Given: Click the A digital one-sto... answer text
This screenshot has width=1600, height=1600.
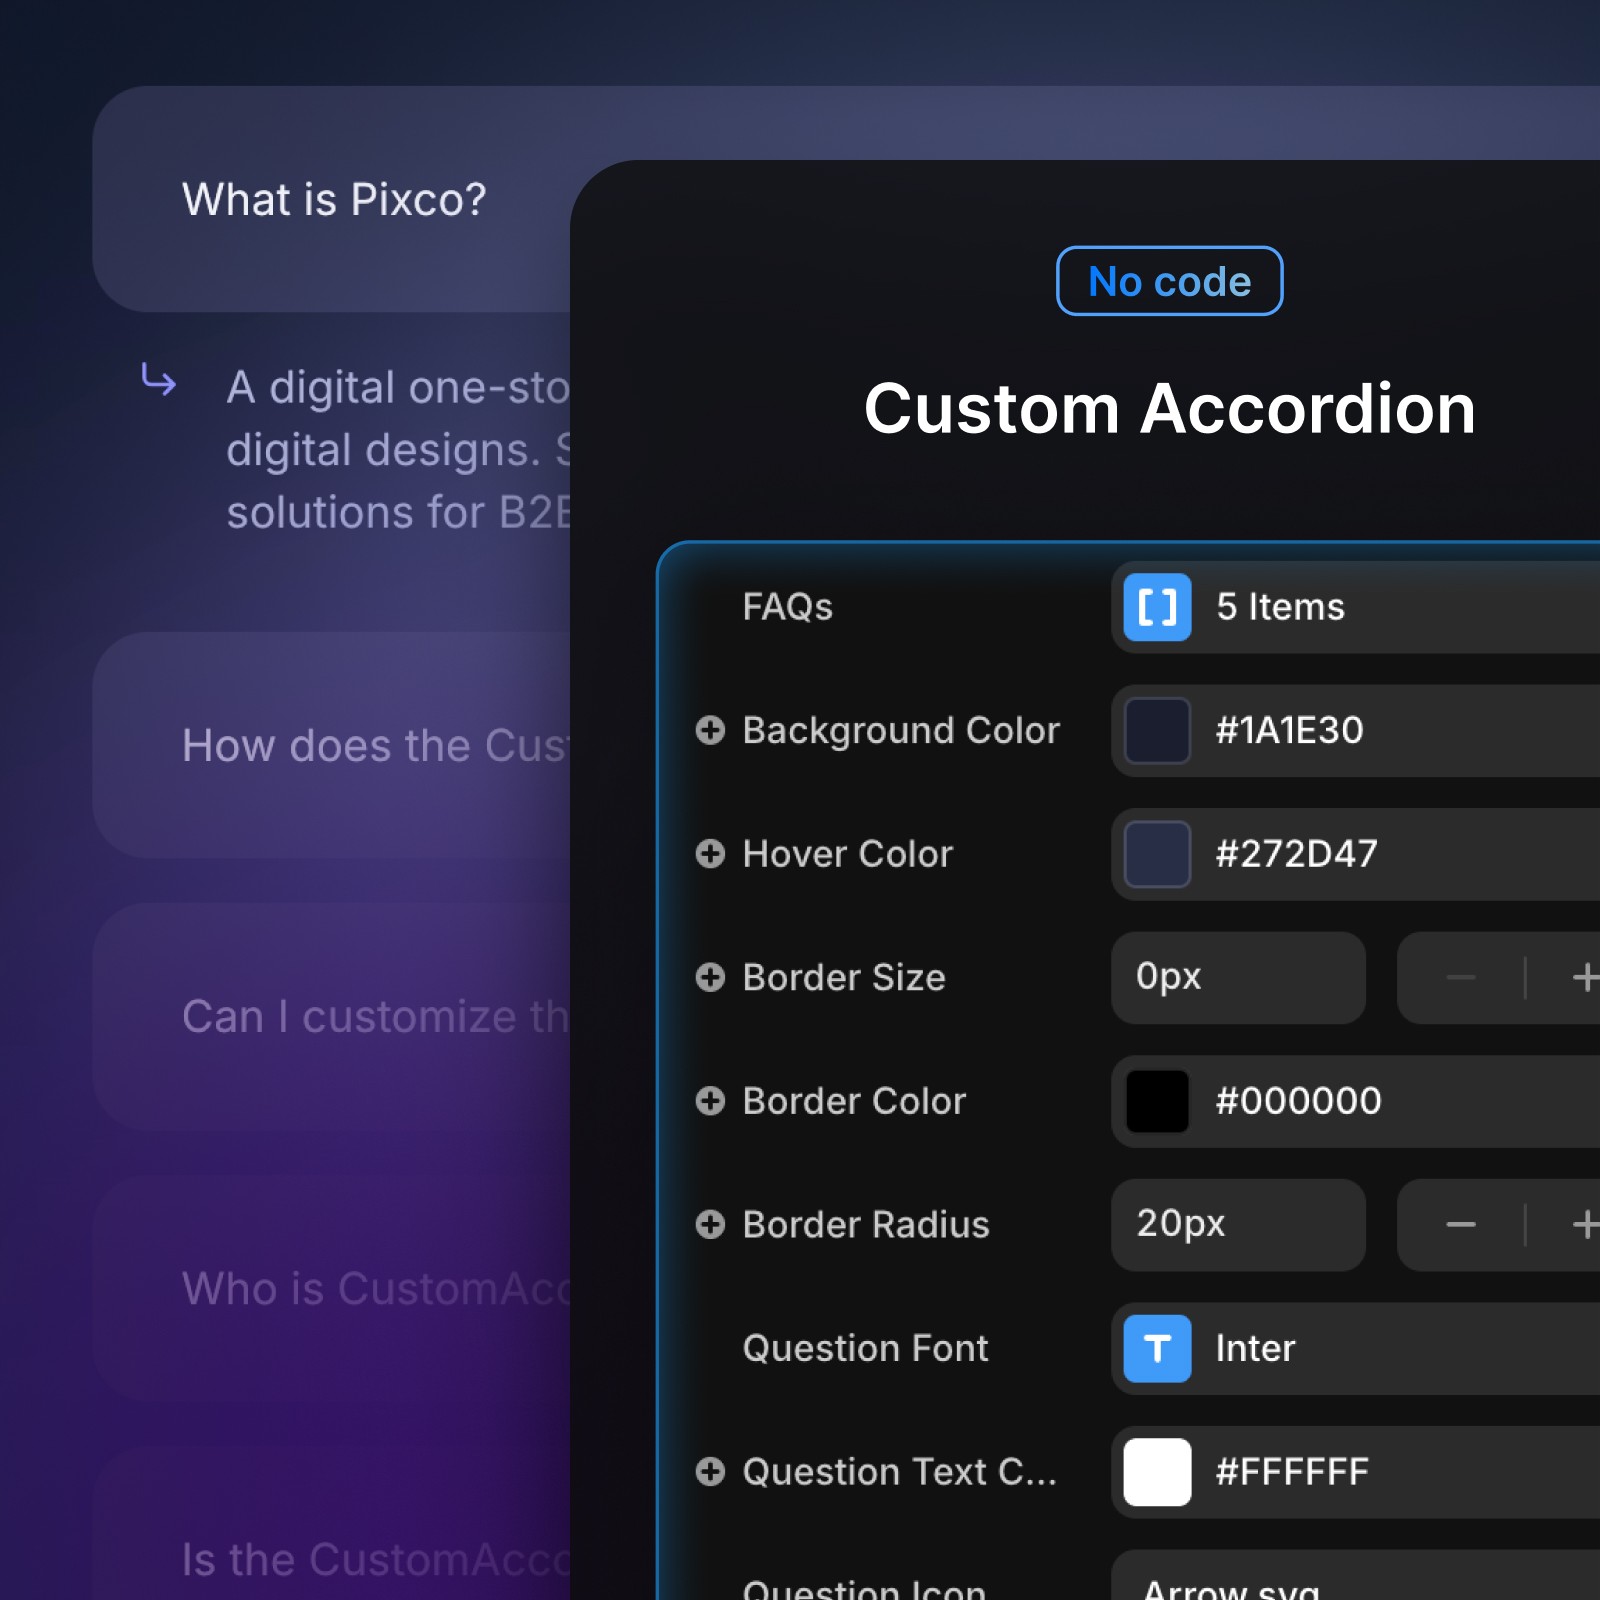Looking at the screenshot, I should [x=398, y=450].
